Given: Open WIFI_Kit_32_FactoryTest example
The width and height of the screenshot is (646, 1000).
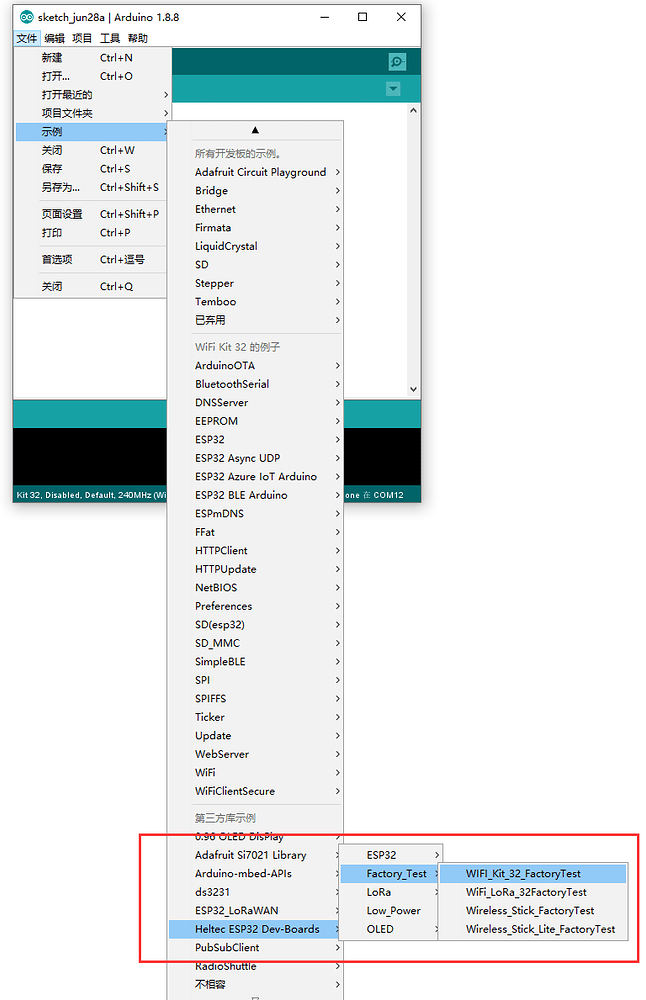Looking at the screenshot, I should (x=523, y=873).
